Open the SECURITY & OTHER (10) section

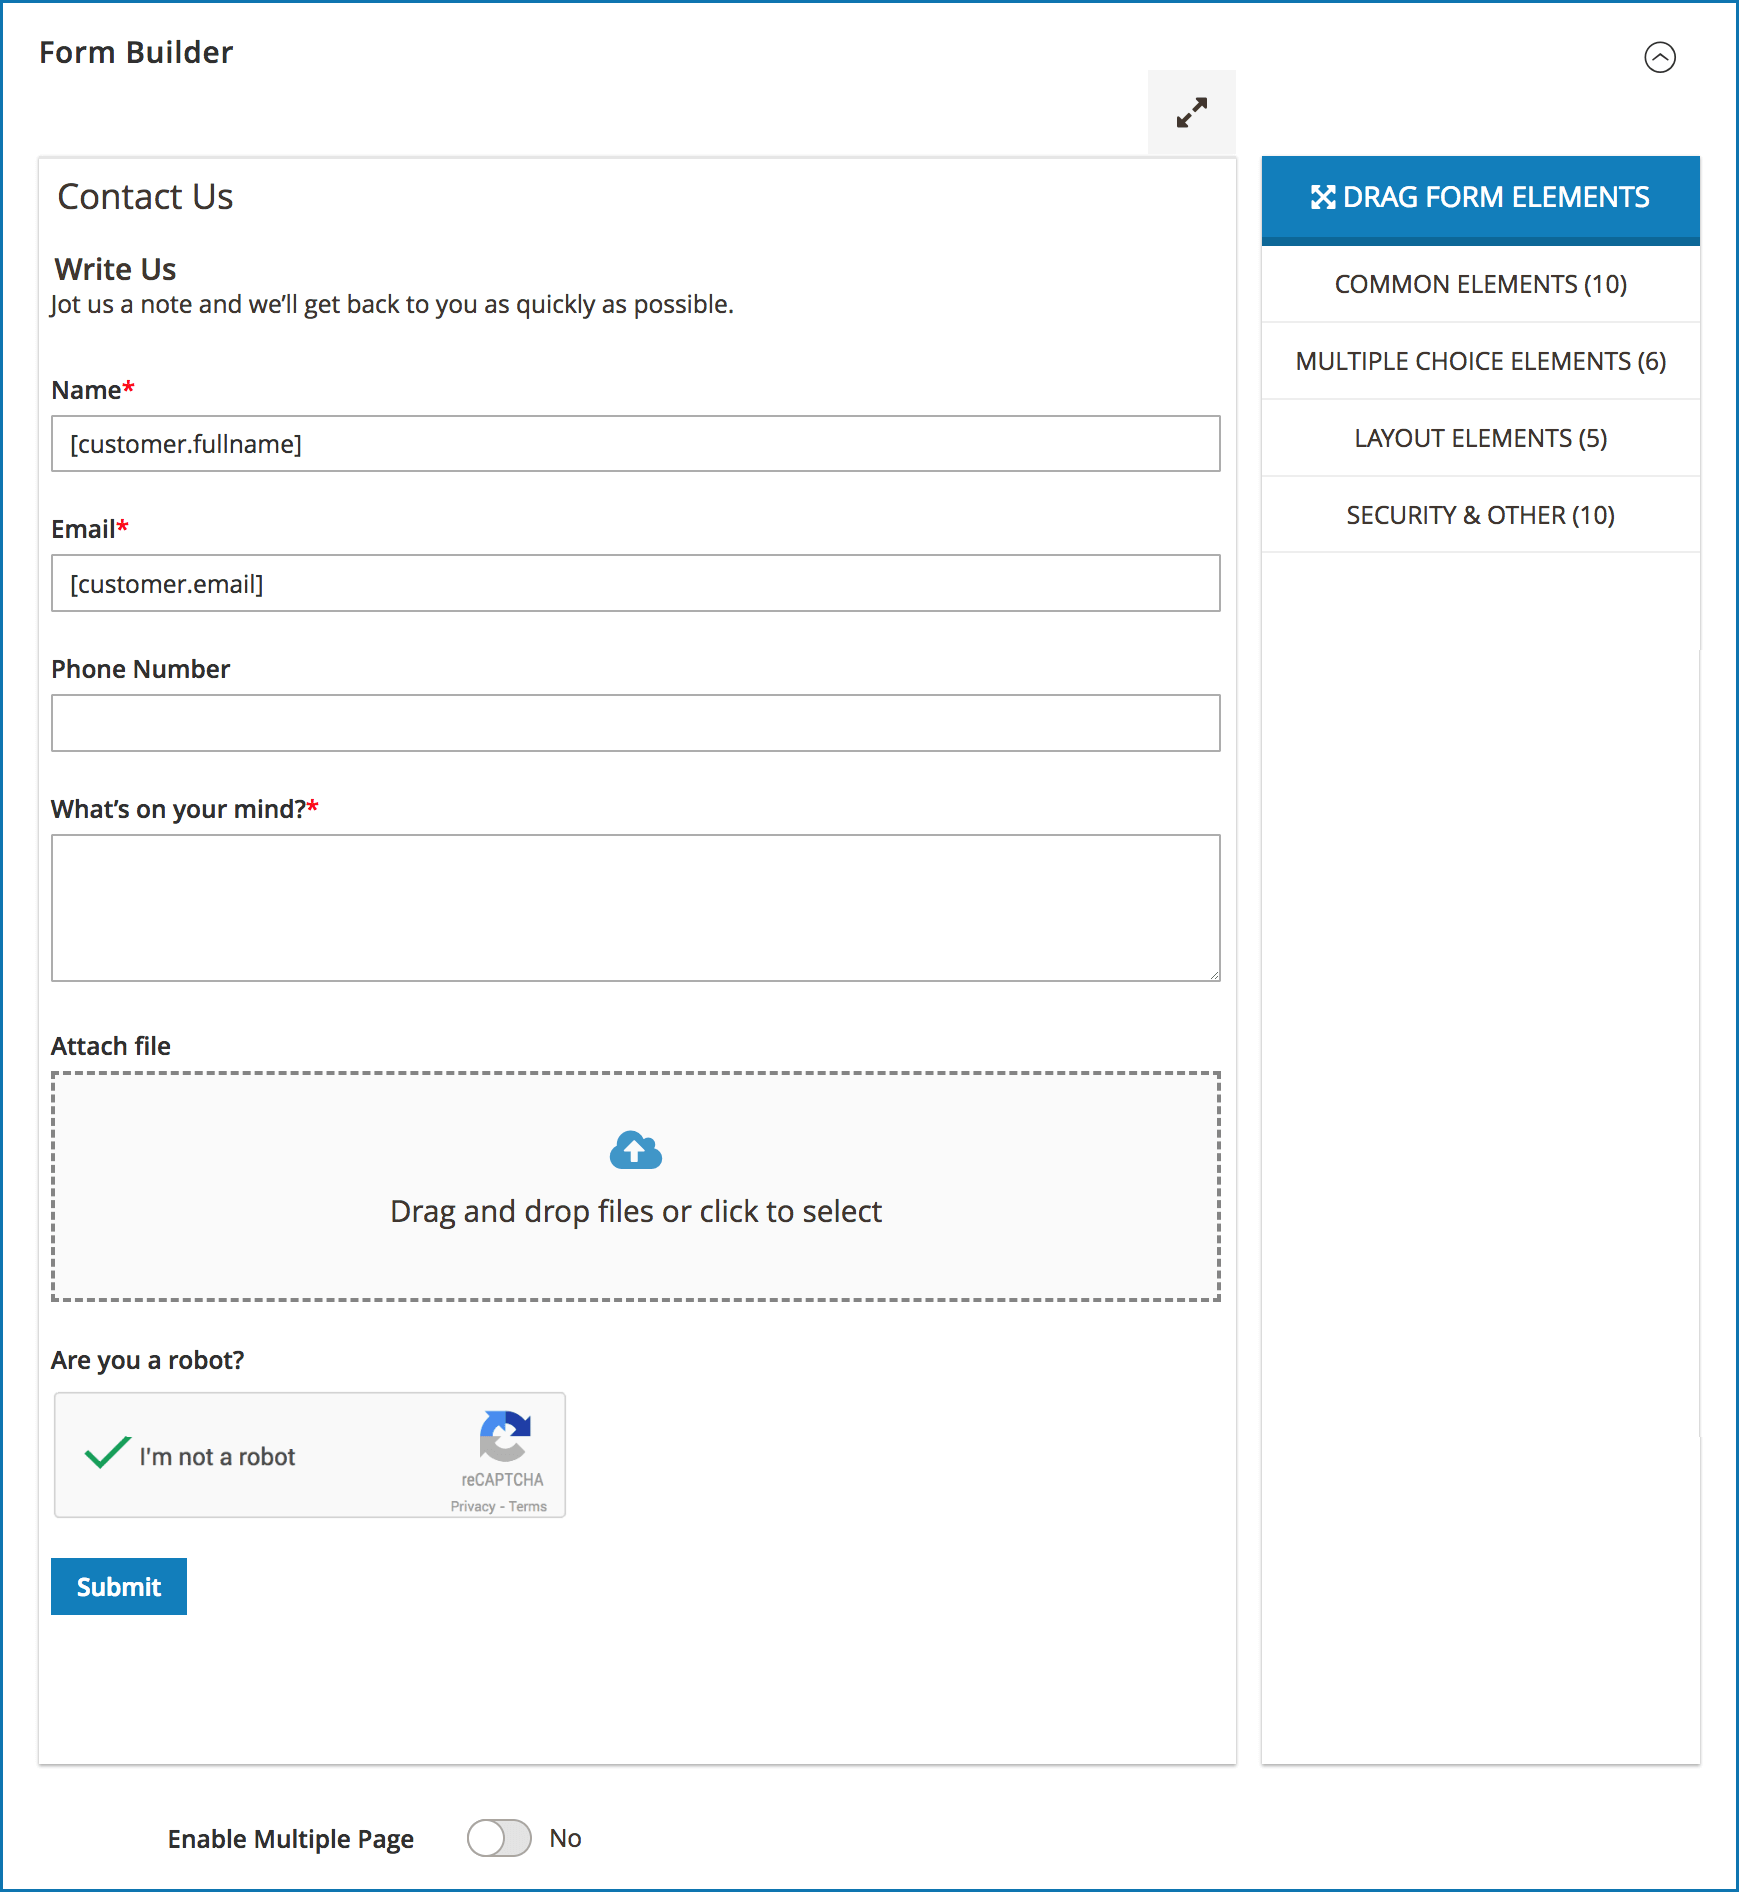point(1480,515)
